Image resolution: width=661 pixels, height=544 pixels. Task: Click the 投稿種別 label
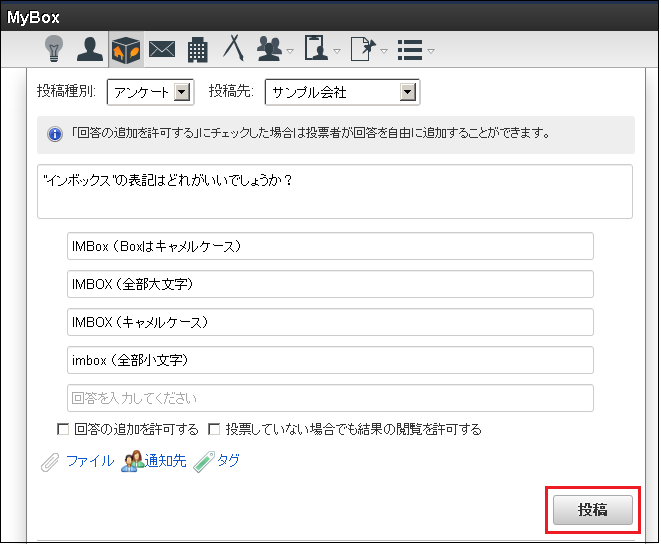tap(66, 91)
